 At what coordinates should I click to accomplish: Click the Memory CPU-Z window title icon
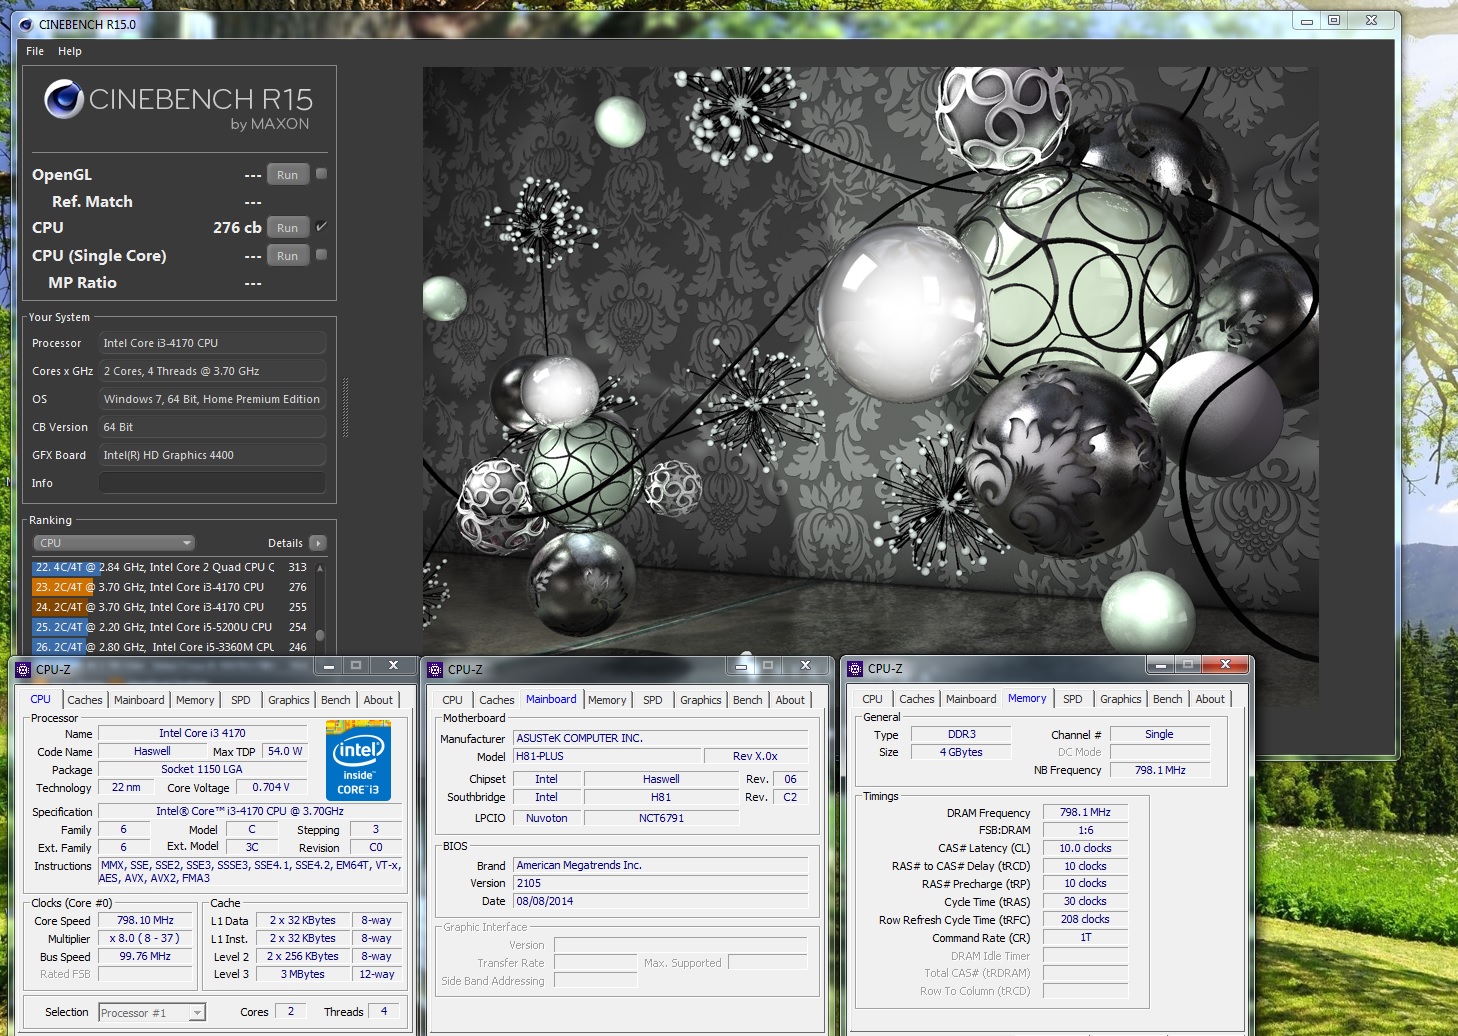point(855,668)
